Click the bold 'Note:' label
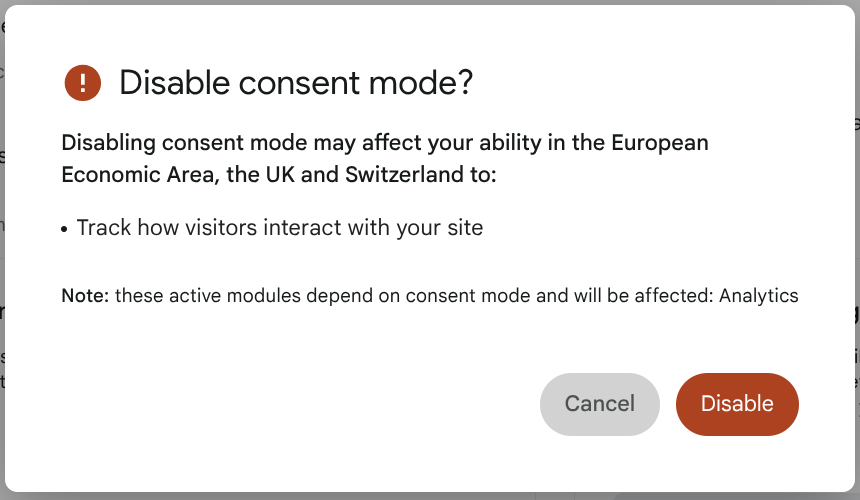The height and width of the screenshot is (500, 860). tap(86, 296)
